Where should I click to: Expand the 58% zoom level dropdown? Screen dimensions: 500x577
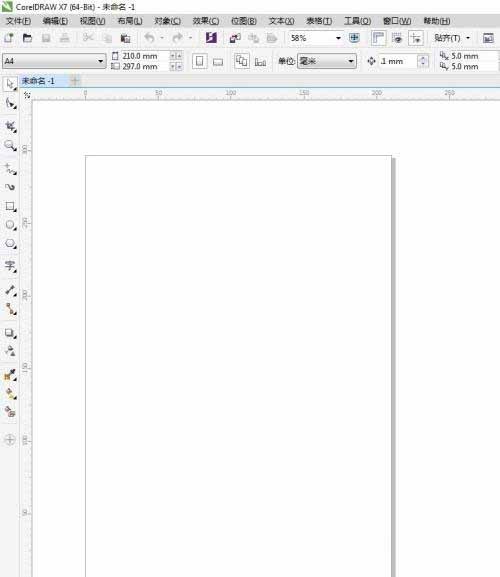[x=316, y=38]
